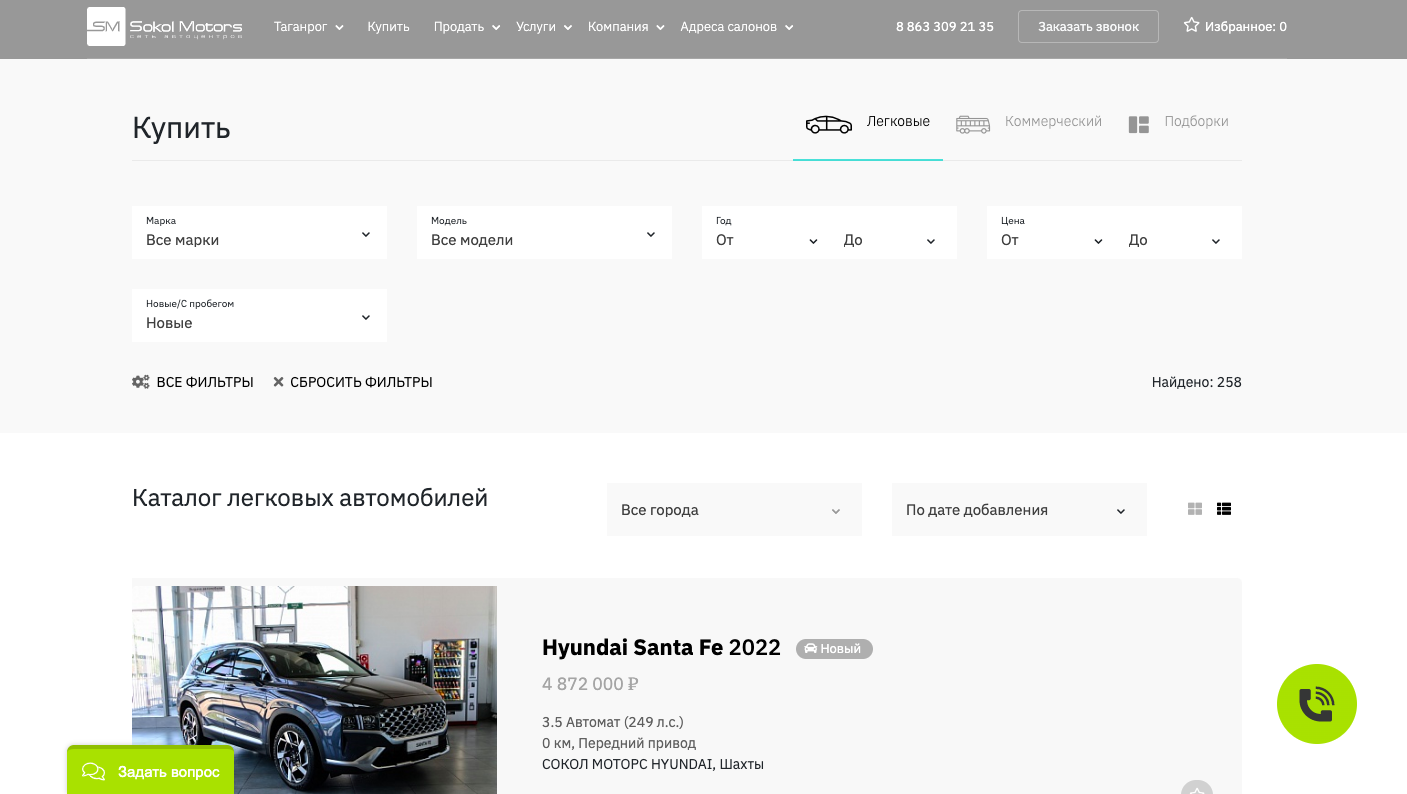Click the Найдено: 258 results count
The height and width of the screenshot is (794, 1407).
1196,382
